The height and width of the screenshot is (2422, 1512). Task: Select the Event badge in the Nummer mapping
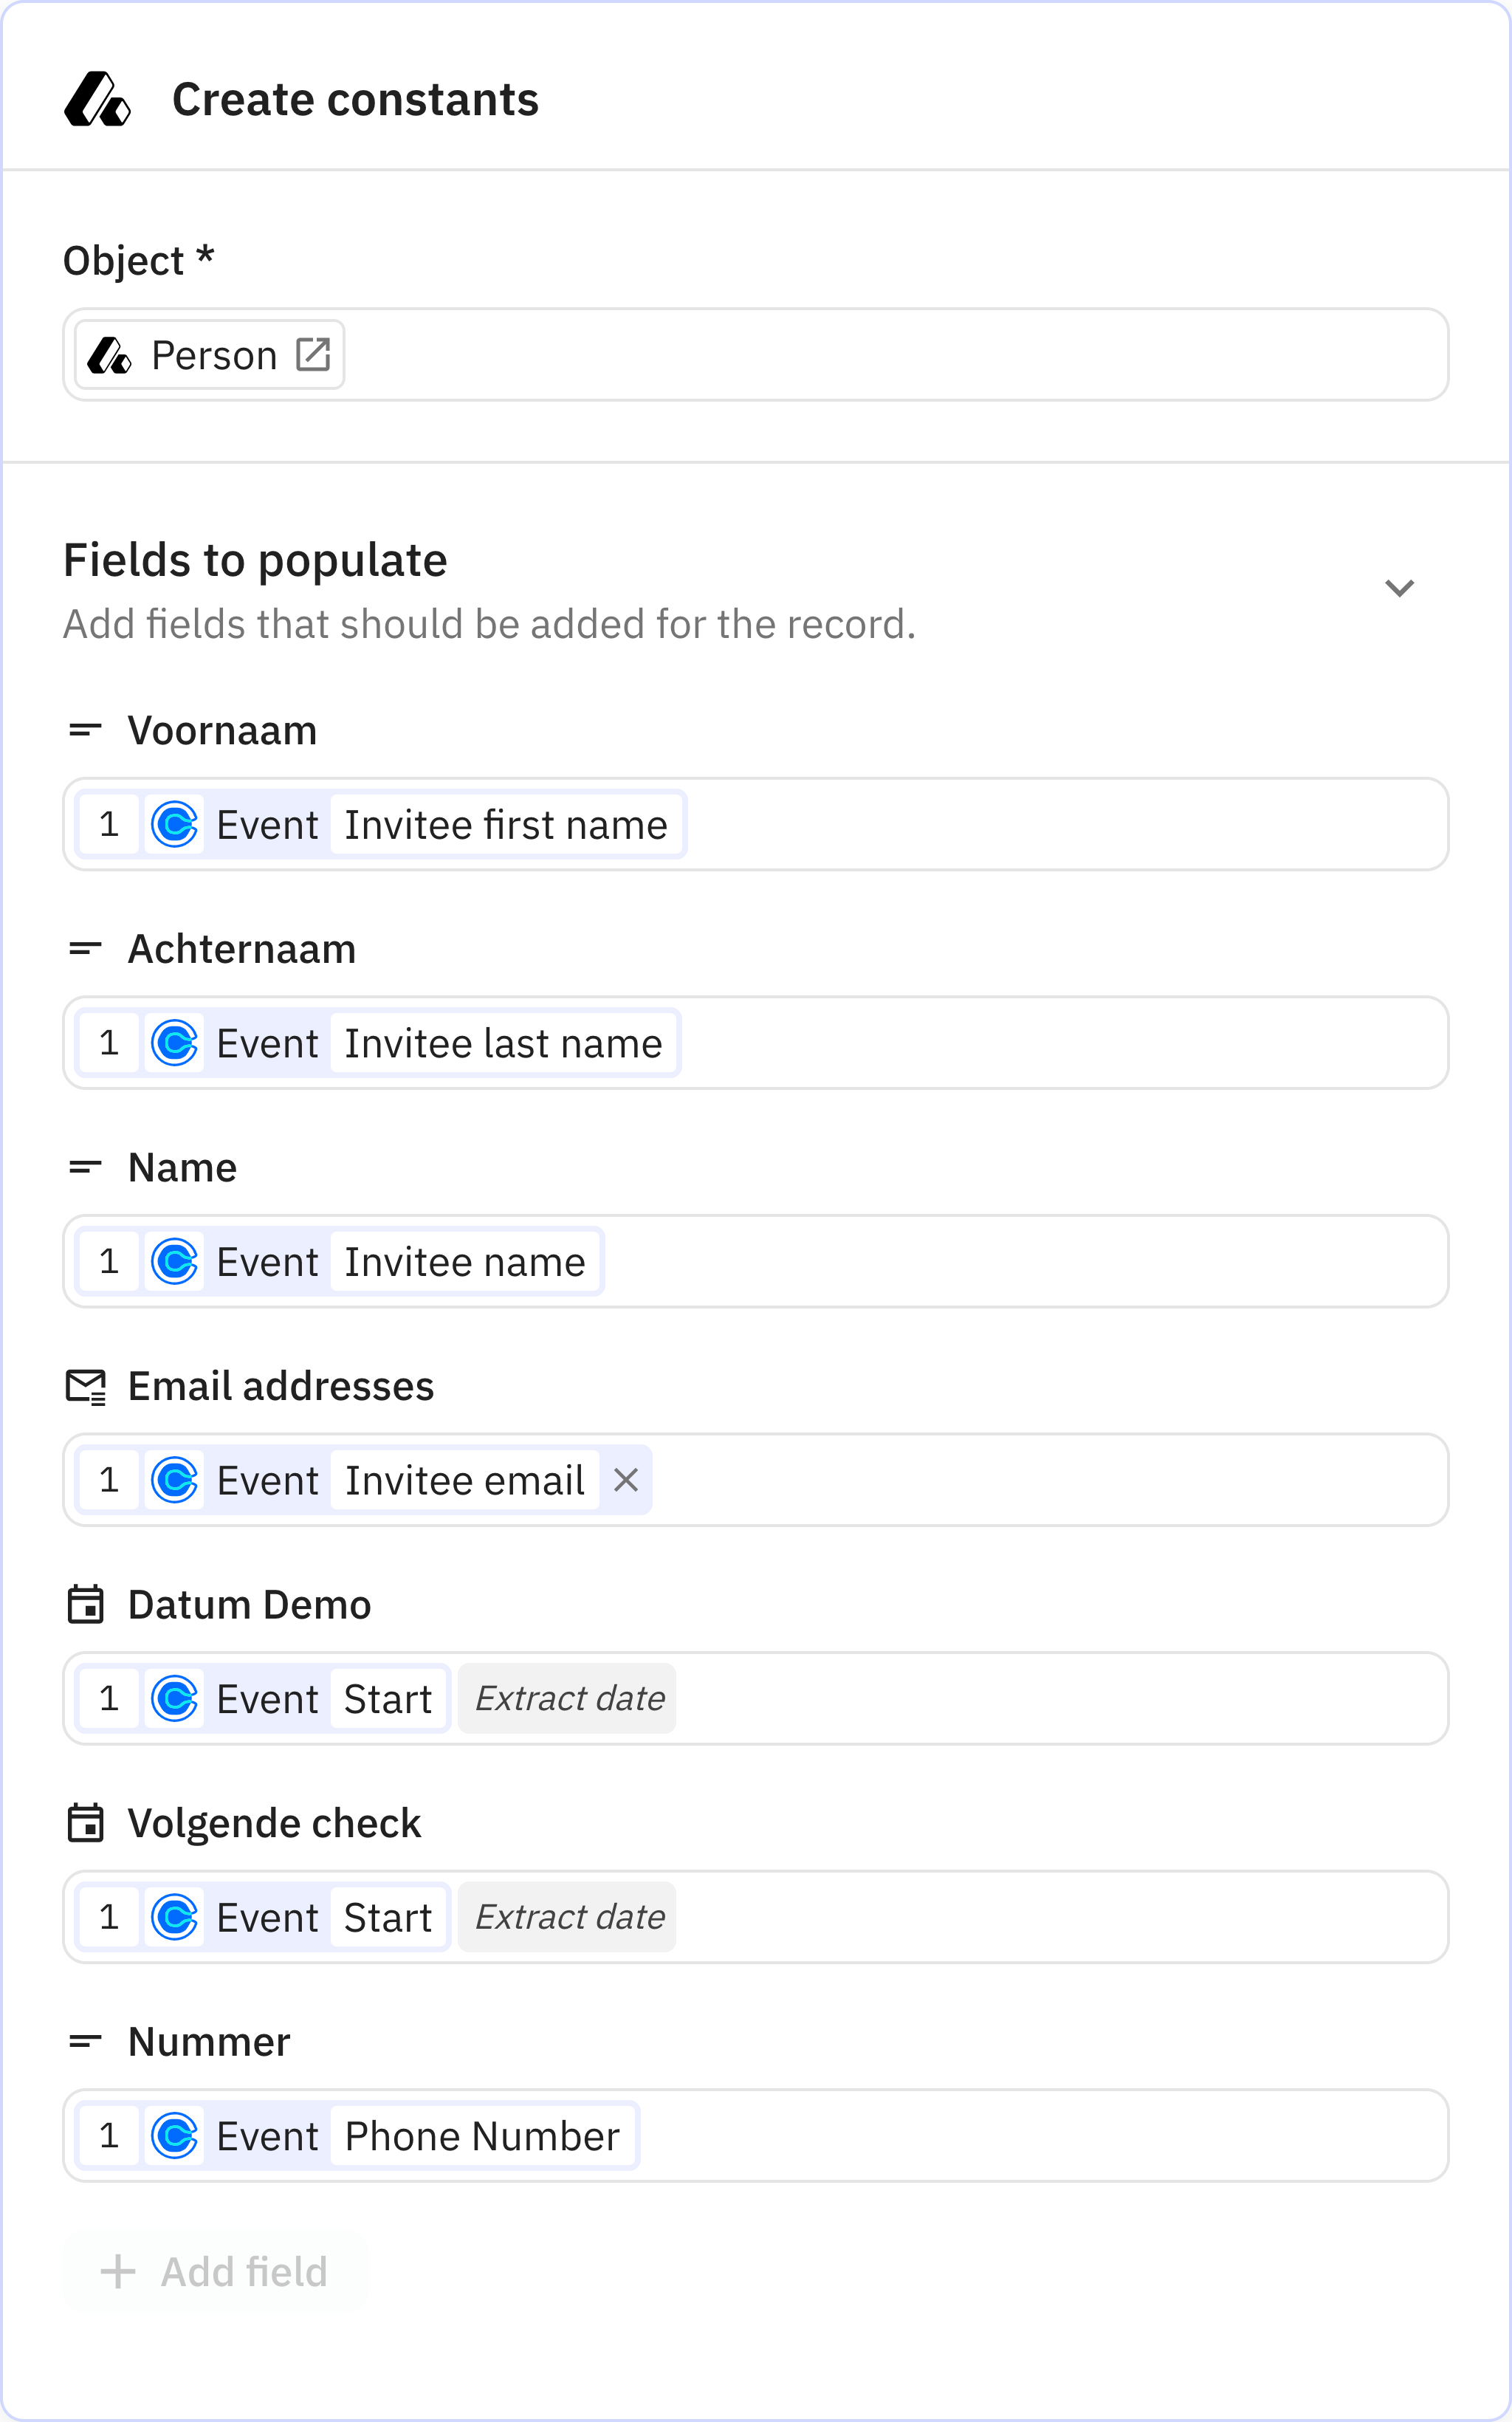pyautogui.click(x=267, y=2135)
